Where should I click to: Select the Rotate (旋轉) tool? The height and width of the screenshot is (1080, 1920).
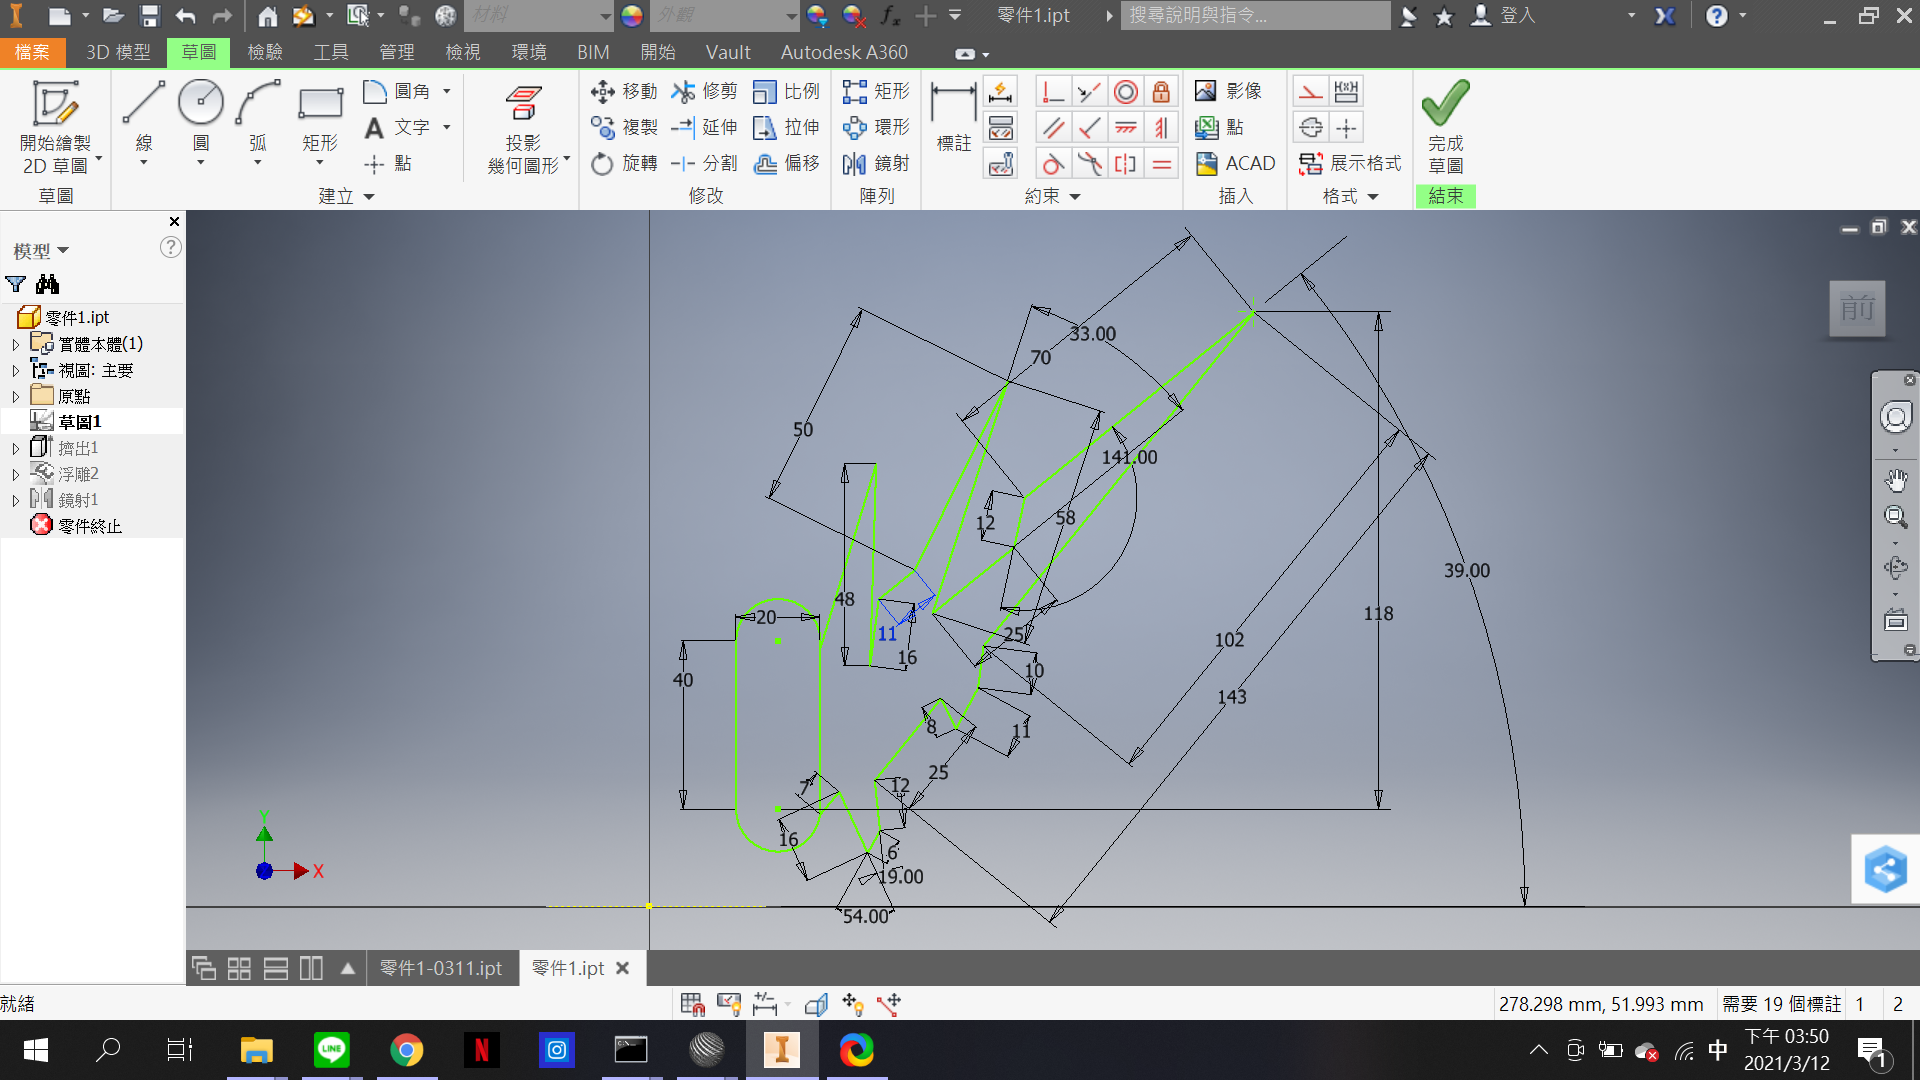[x=624, y=163]
